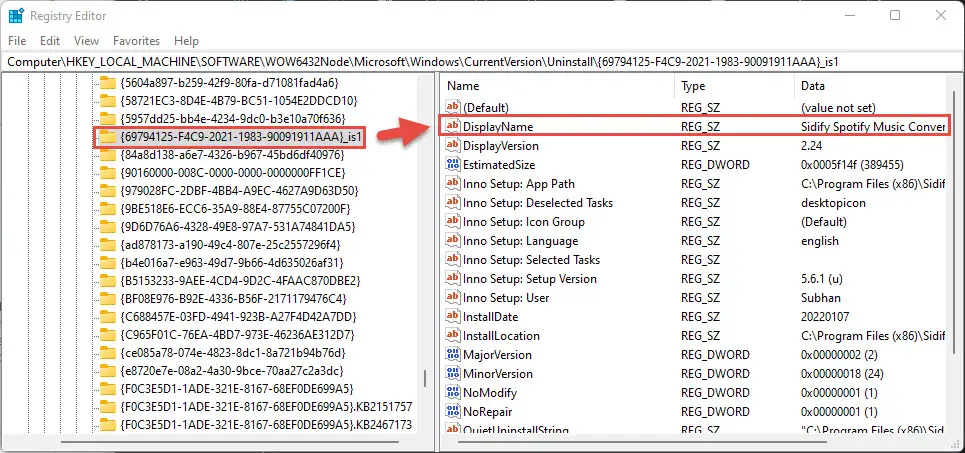Click the string icon of InstallLocation value

(x=453, y=335)
